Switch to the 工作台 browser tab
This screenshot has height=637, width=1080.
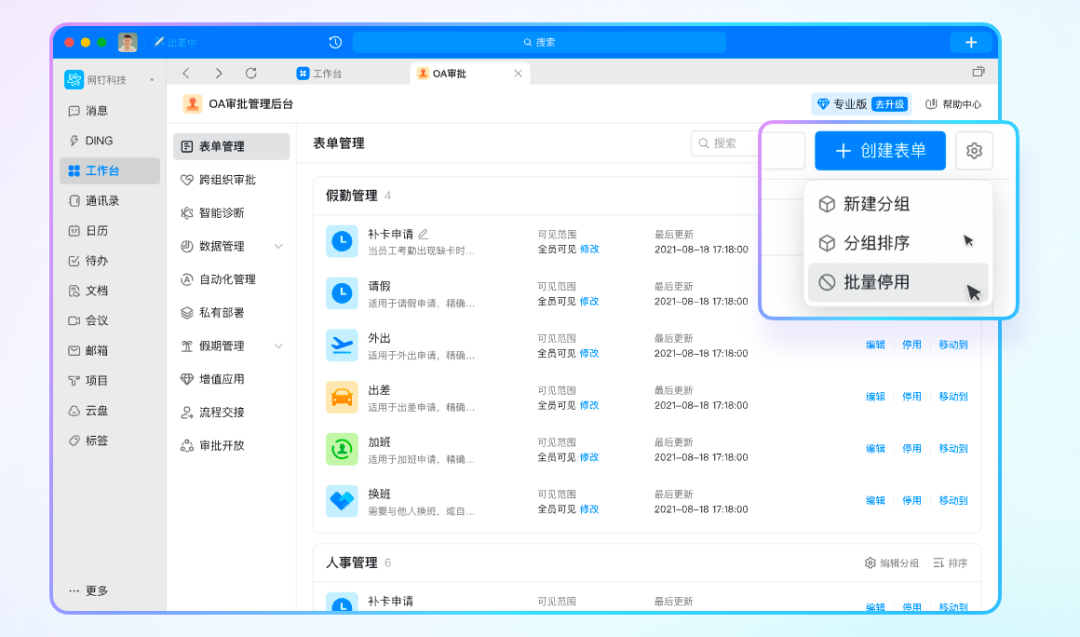(320, 74)
